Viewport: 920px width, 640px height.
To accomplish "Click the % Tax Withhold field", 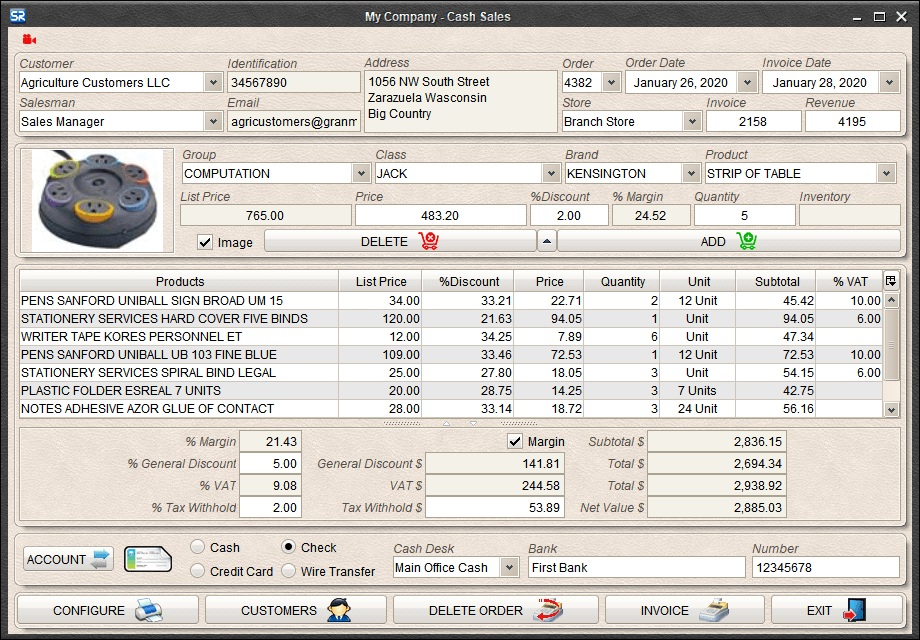I will tap(270, 508).
